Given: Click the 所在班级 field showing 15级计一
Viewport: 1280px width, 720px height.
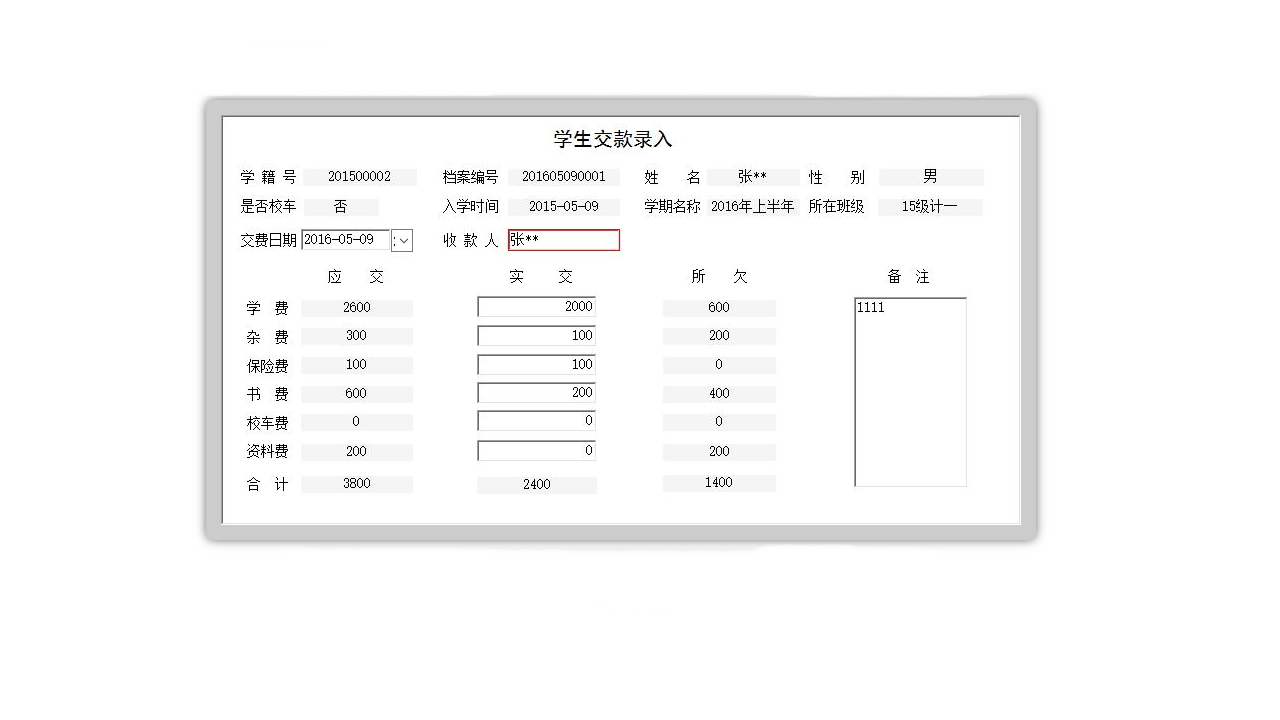Looking at the screenshot, I should click(x=930, y=207).
